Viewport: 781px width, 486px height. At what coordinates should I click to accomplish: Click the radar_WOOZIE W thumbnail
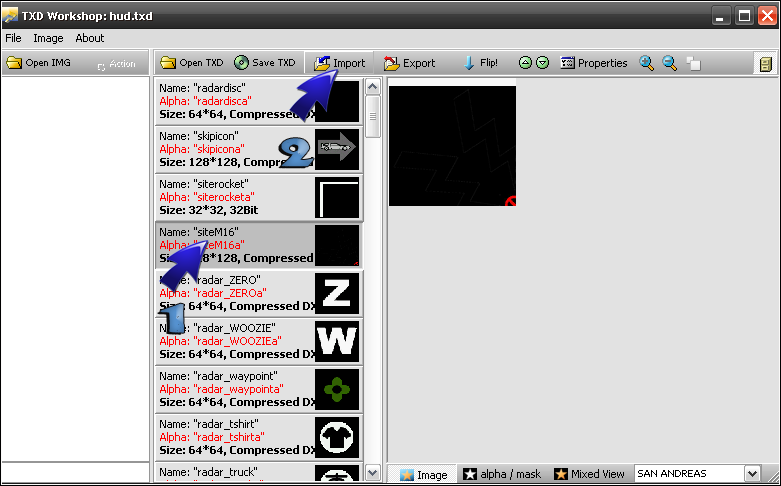coord(337,341)
